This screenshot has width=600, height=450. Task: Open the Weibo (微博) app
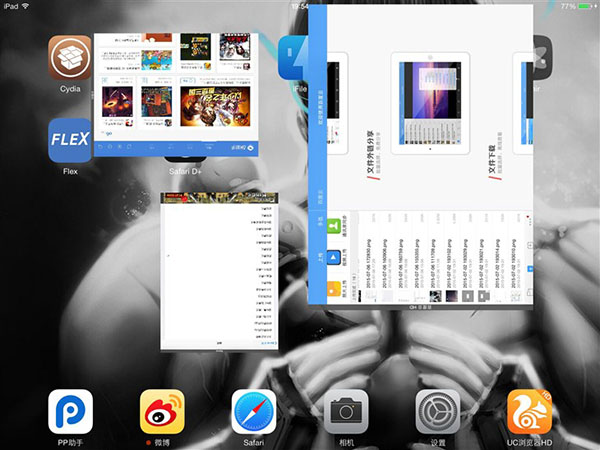coord(162,411)
